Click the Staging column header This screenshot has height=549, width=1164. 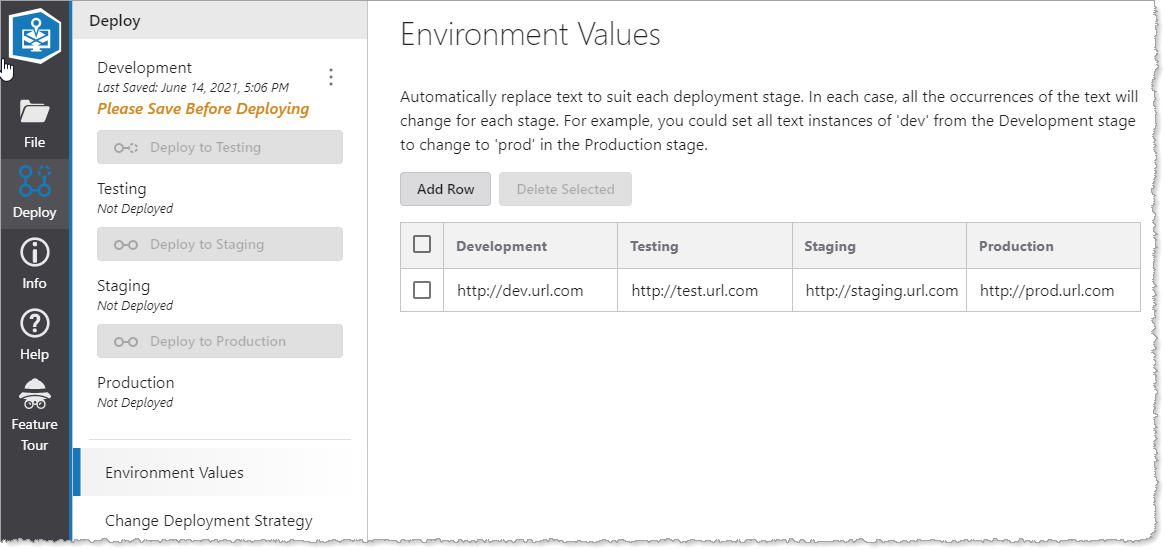point(880,246)
